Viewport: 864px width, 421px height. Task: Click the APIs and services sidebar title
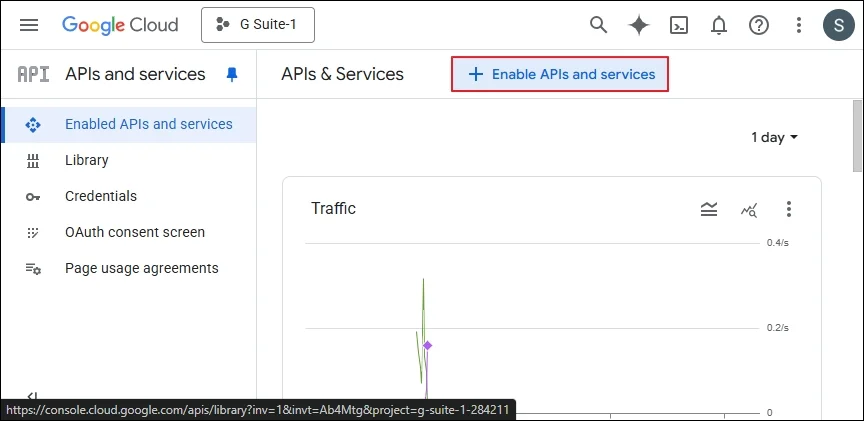click(135, 74)
